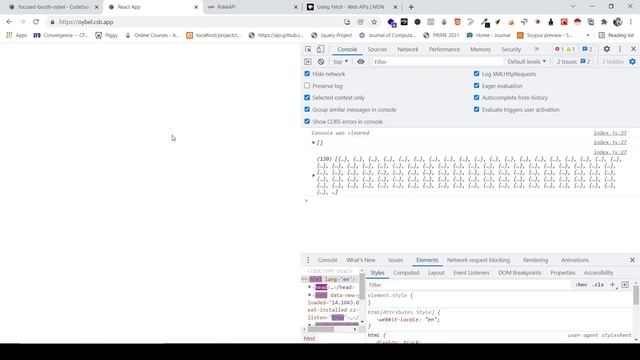Switch to the Security tab
The width and height of the screenshot is (640, 360).
tap(511, 49)
